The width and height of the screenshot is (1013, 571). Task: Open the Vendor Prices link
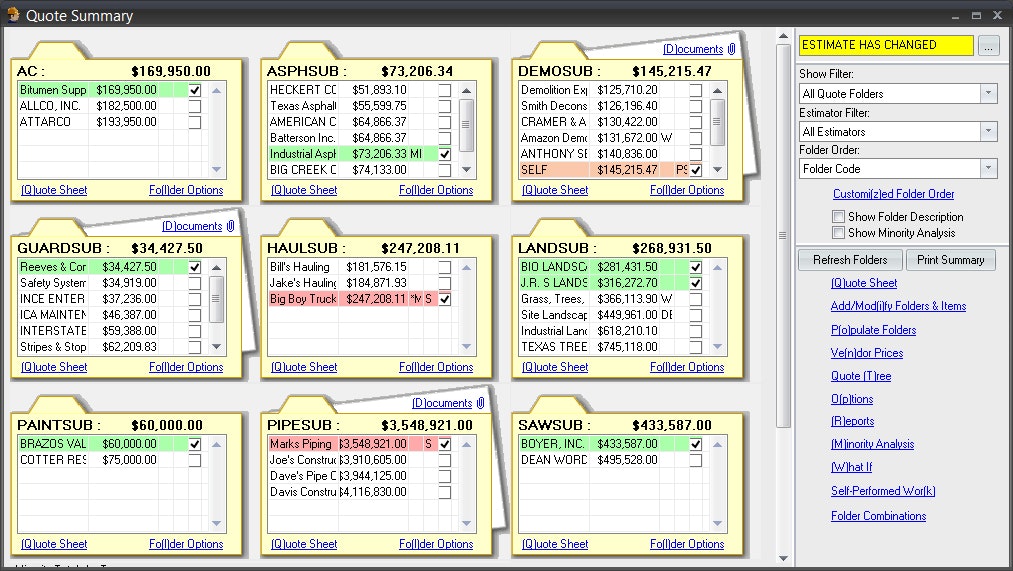coord(866,353)
